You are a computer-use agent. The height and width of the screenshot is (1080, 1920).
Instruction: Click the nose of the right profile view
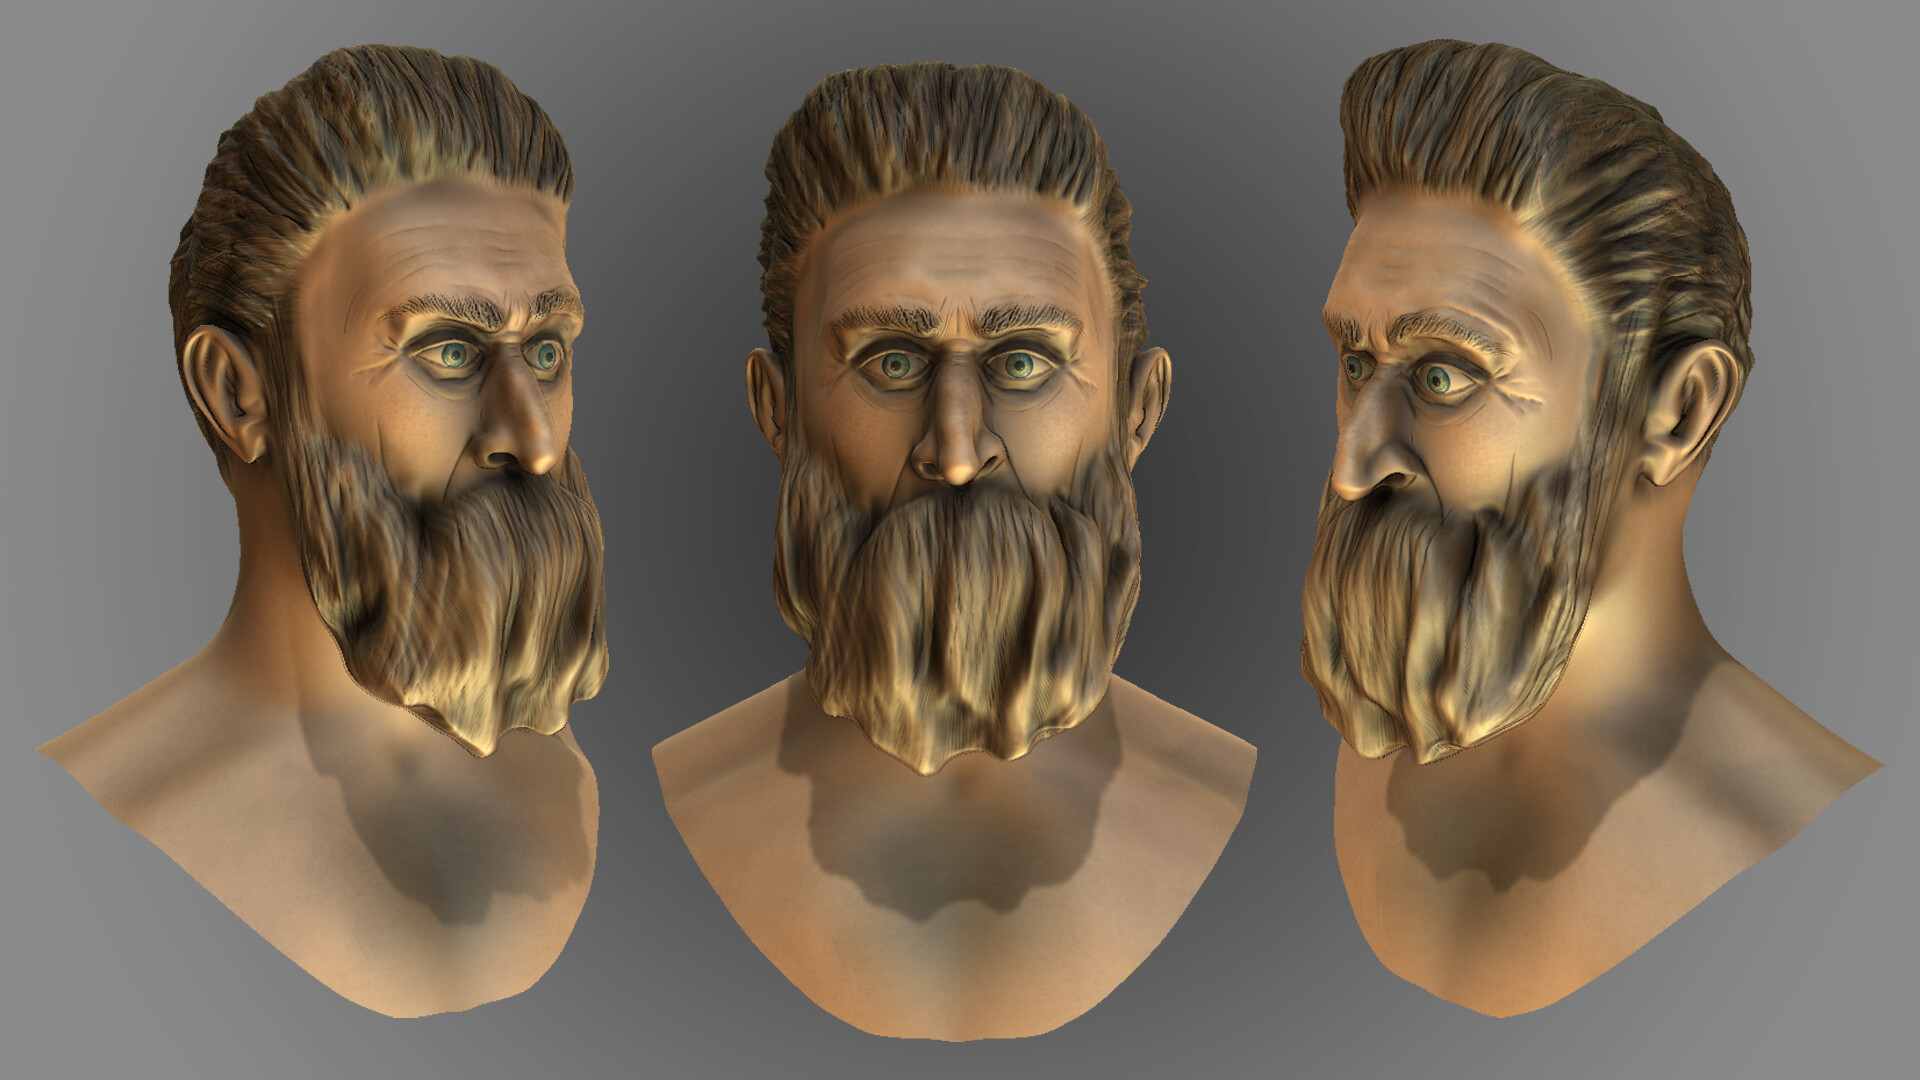[1370, 450]
